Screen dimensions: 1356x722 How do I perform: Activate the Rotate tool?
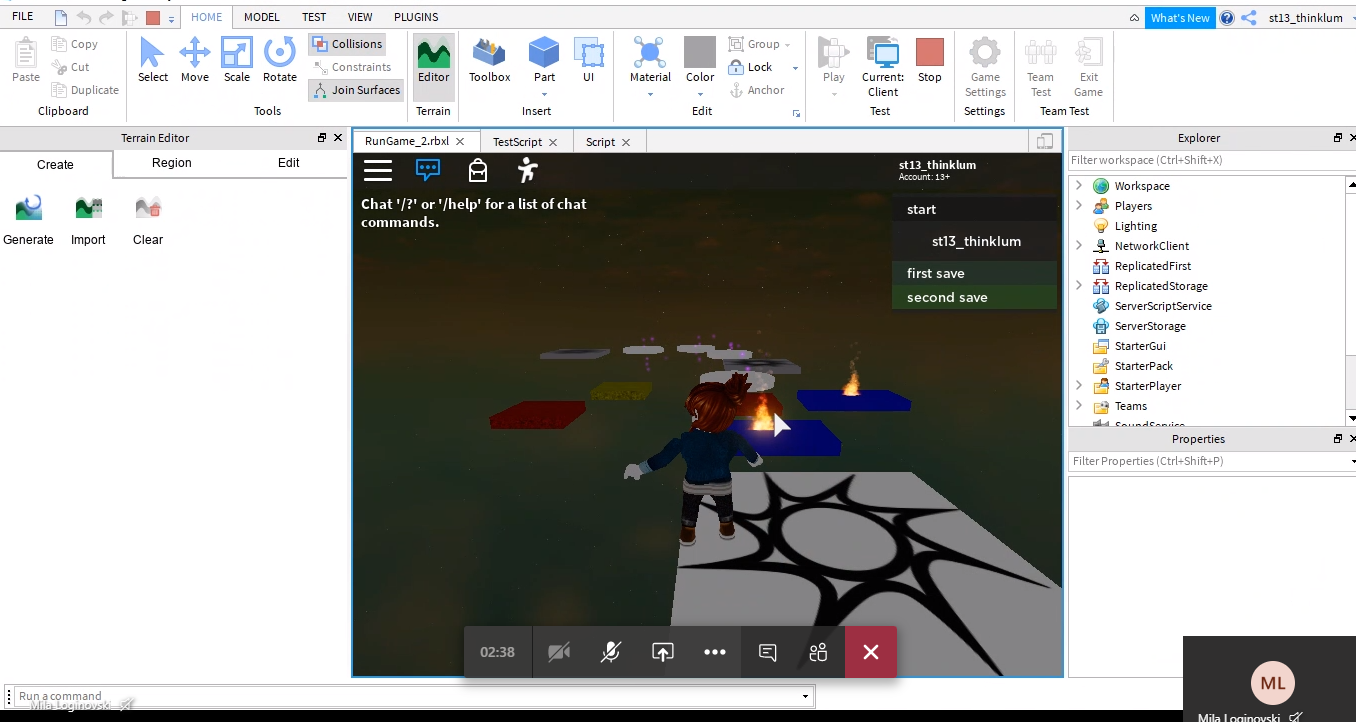[280, 60]
